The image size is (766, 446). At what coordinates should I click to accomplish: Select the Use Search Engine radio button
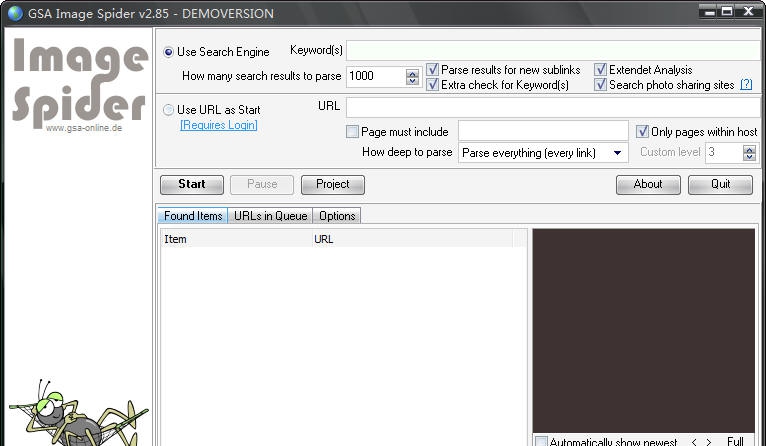click(169, 52)
